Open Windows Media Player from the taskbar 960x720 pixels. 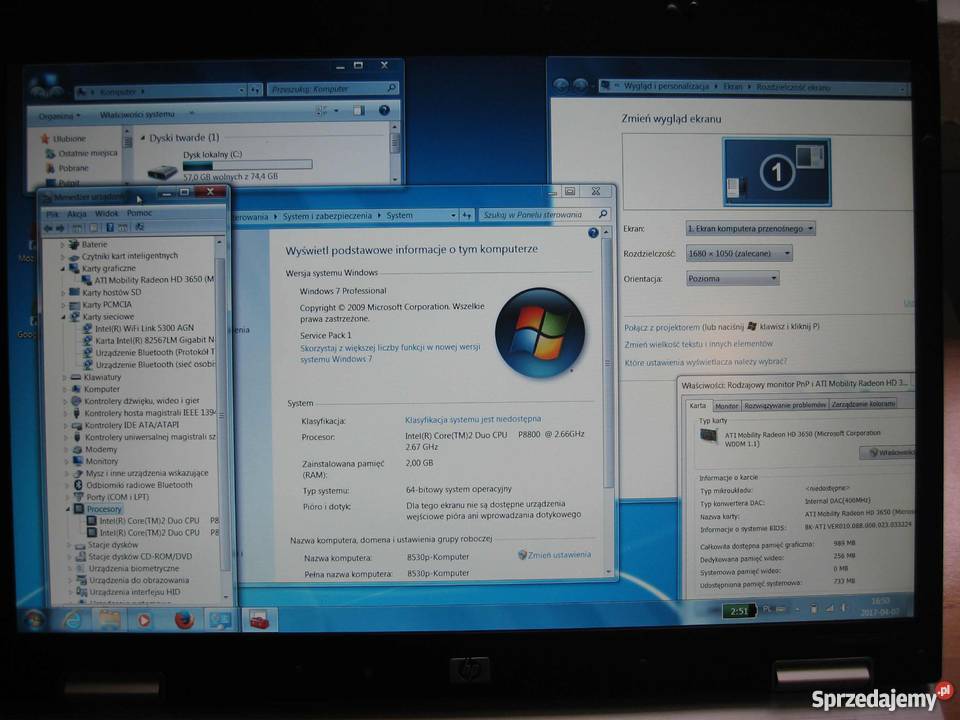[145, 619]
